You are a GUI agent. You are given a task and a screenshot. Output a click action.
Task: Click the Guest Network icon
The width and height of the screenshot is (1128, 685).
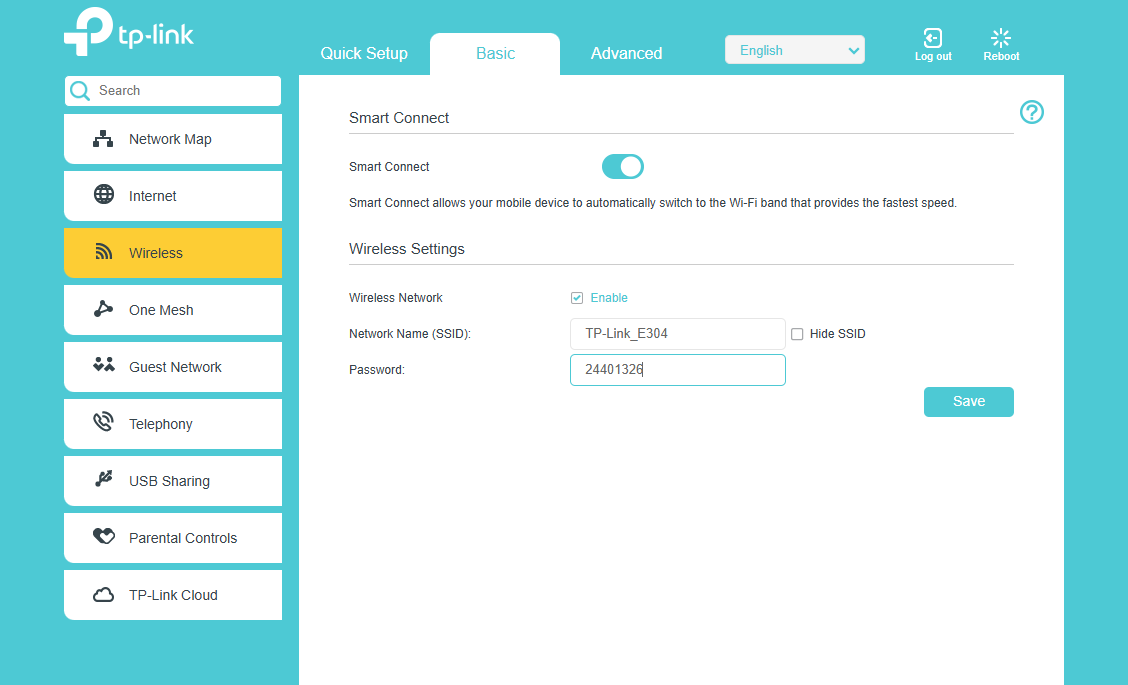coord(103,366)
